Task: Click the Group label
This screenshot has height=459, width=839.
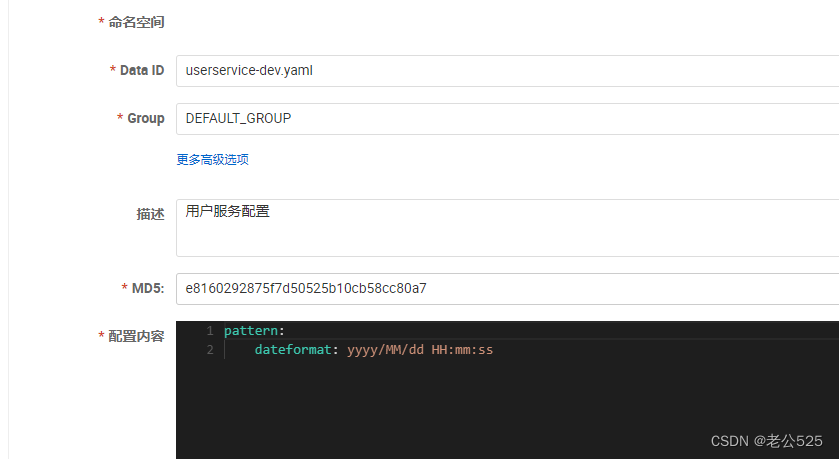Action: (x=146, y=118)
